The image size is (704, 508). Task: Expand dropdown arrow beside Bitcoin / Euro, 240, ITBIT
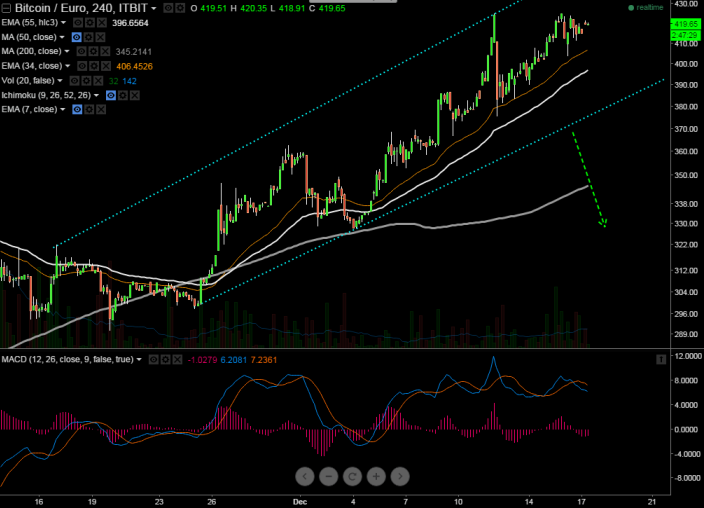(x=154, y=9)
